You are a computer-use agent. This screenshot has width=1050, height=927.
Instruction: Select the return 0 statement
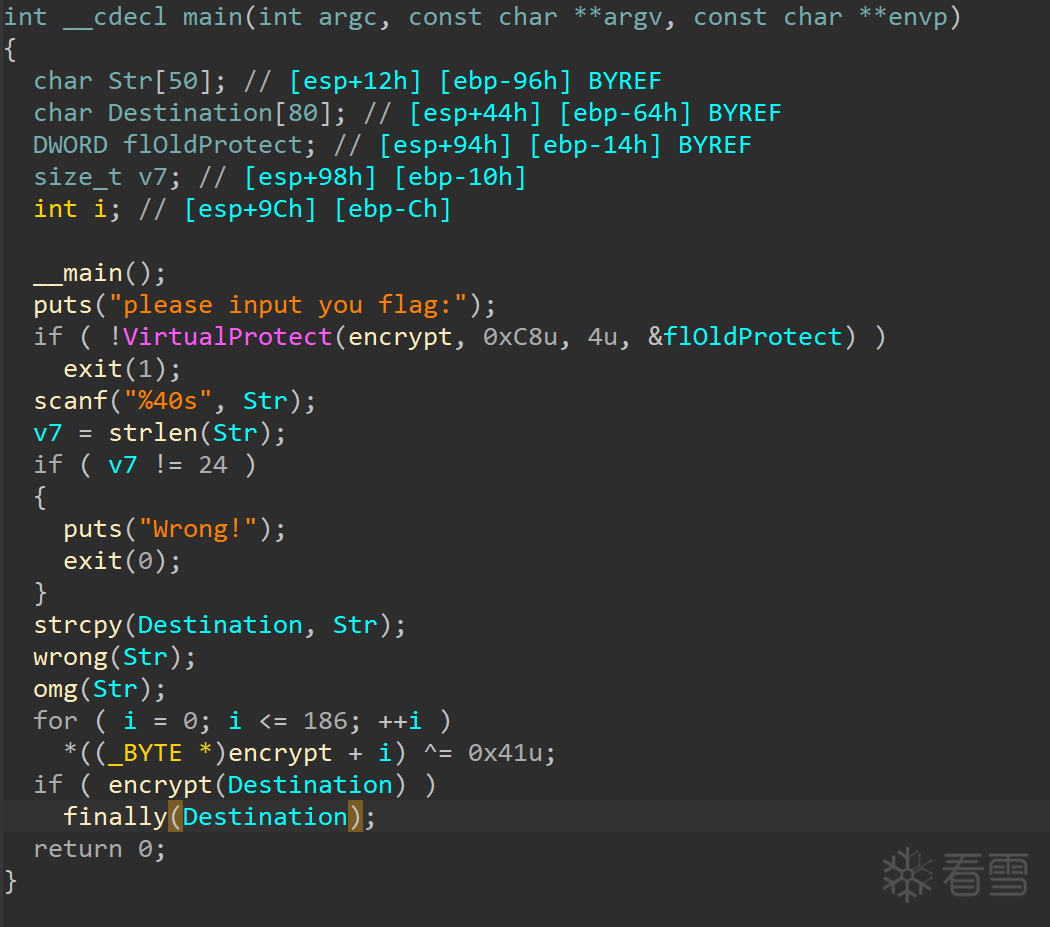[x=99, y=848]
